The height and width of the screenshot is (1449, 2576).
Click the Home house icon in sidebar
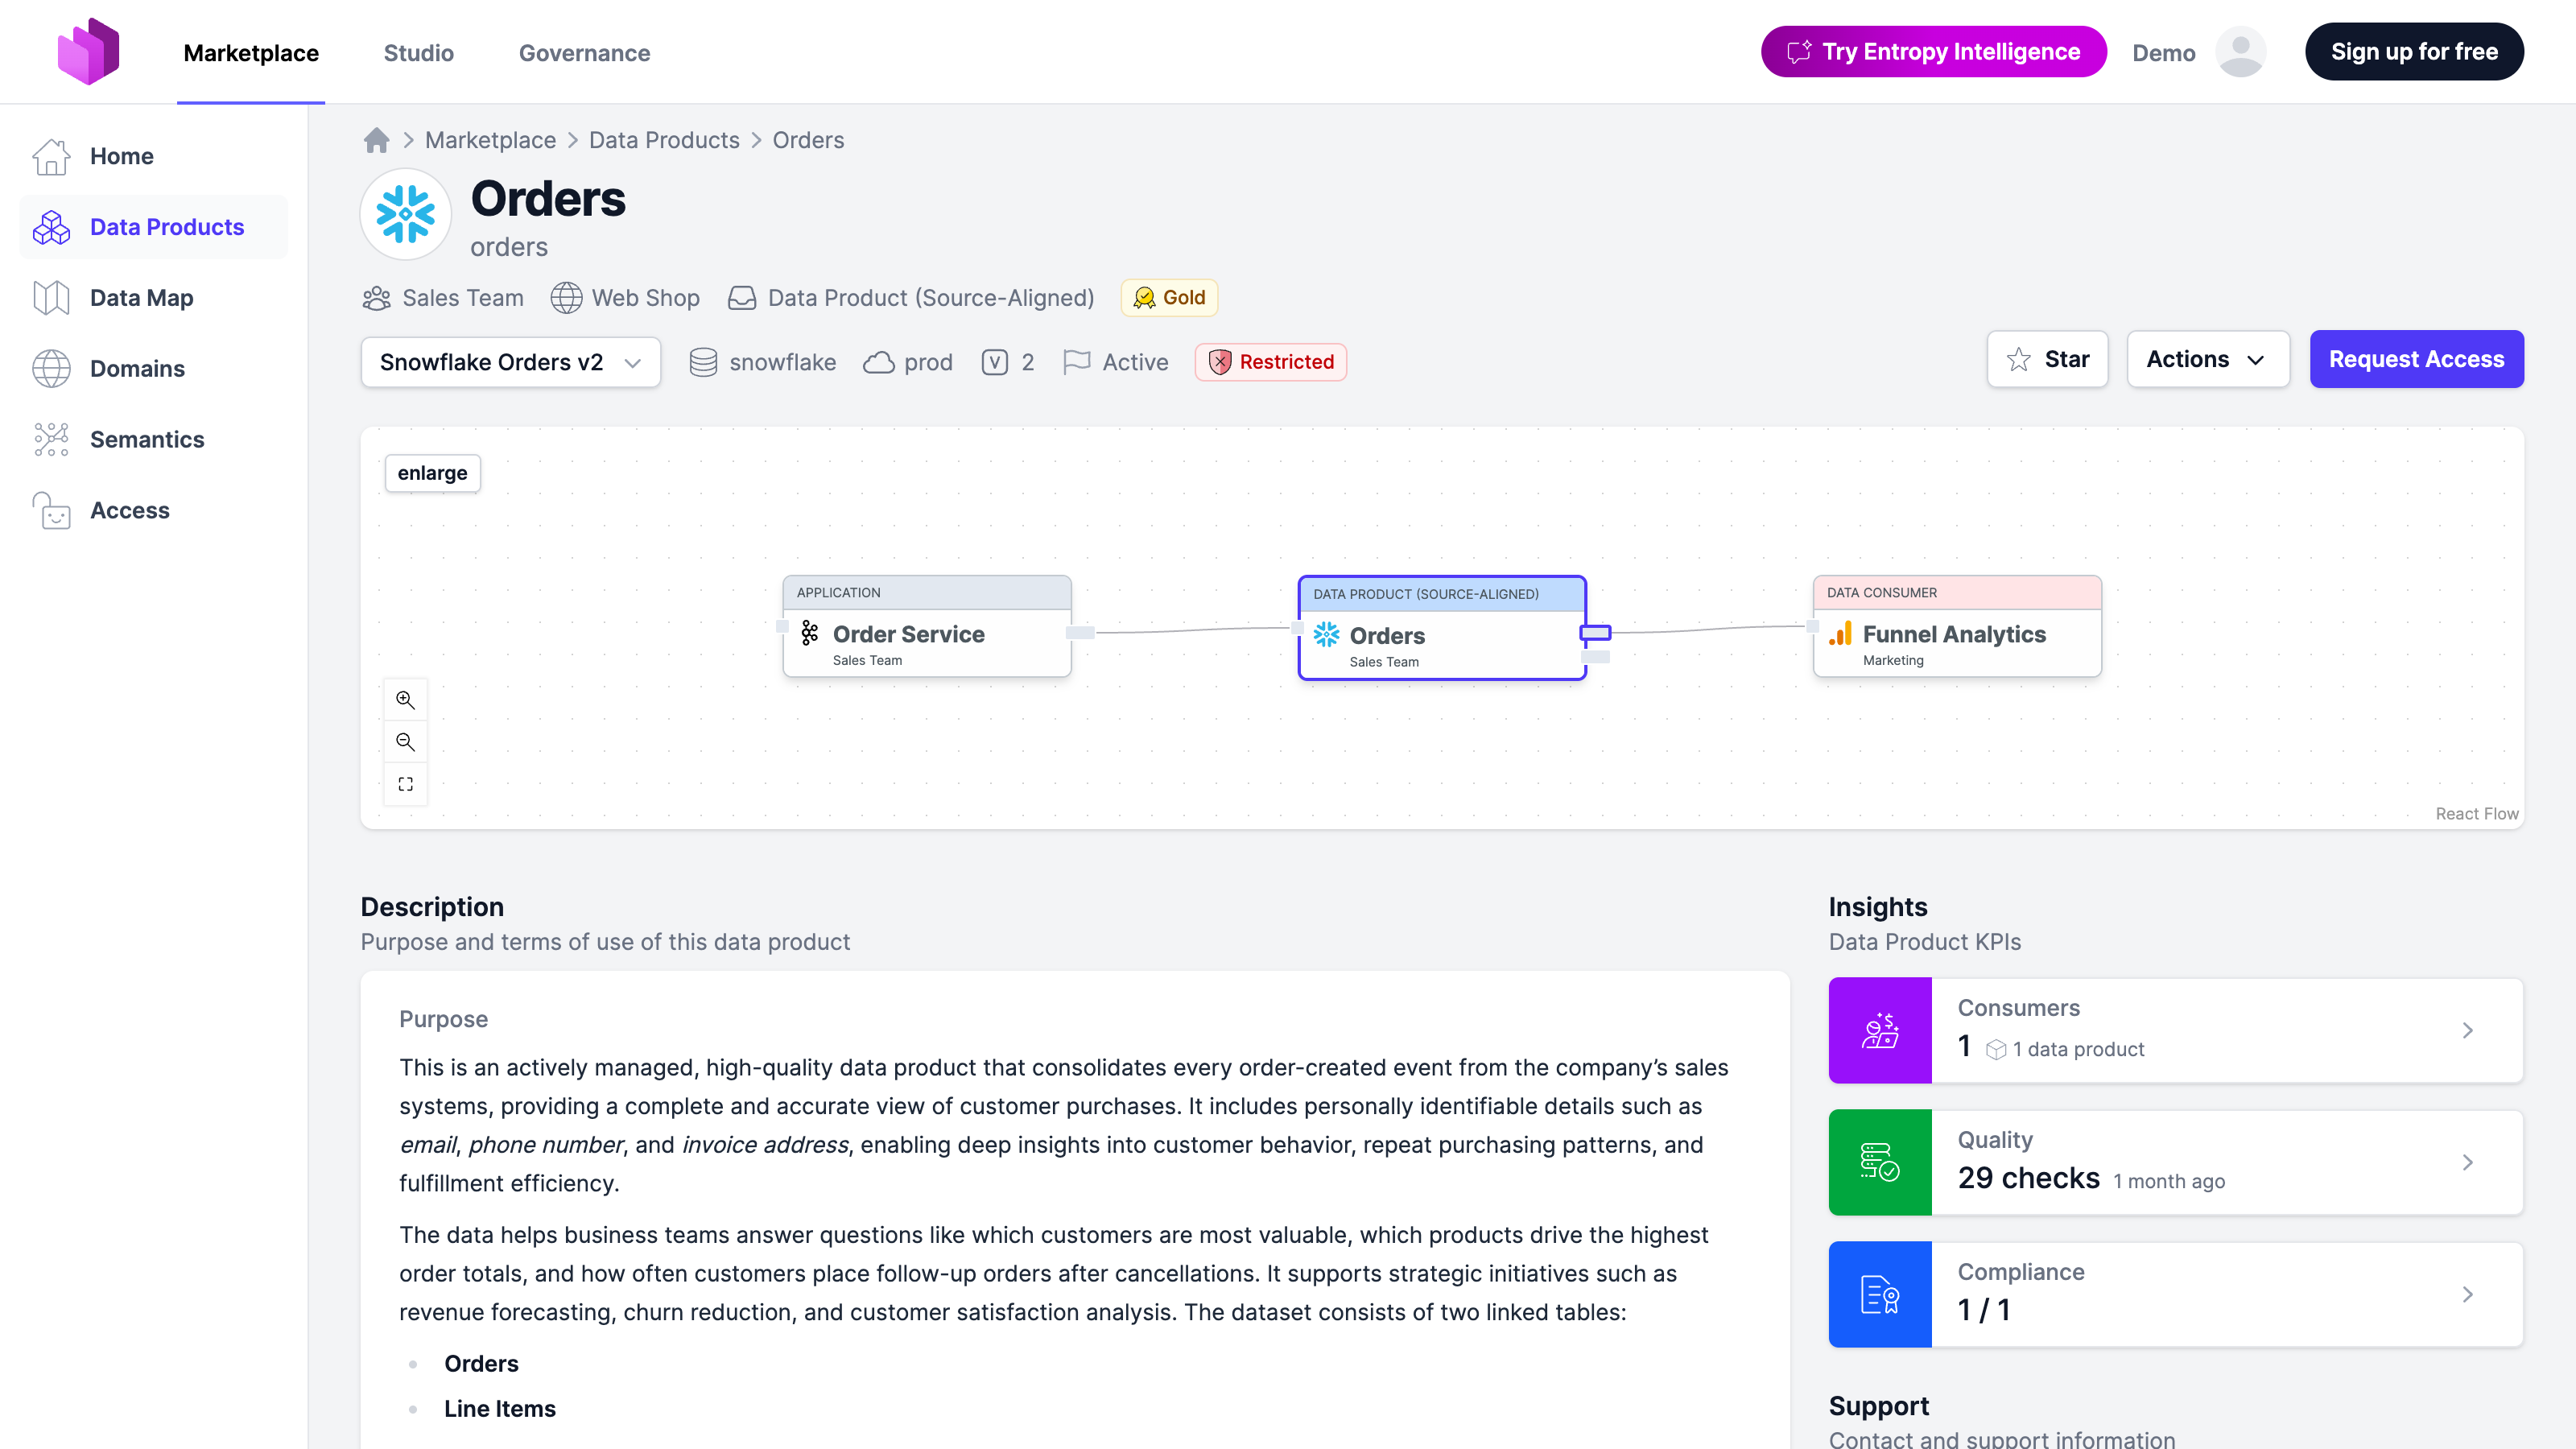point(51,156)
